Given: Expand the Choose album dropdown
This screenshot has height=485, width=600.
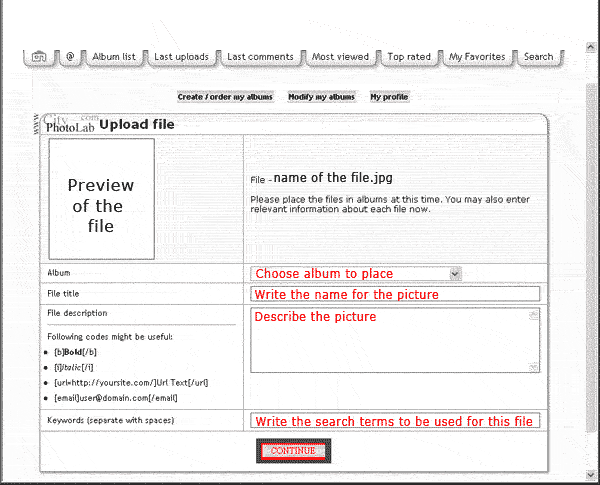Looking at the screenshot, I should (x=348, y=273).
